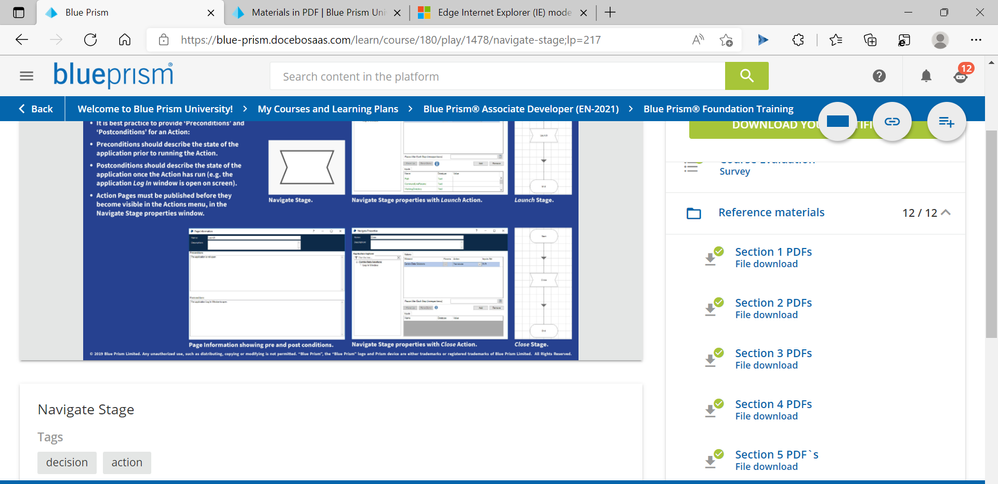Click the browser back arrow
The image size is (998, 484).
coord(22,40)
